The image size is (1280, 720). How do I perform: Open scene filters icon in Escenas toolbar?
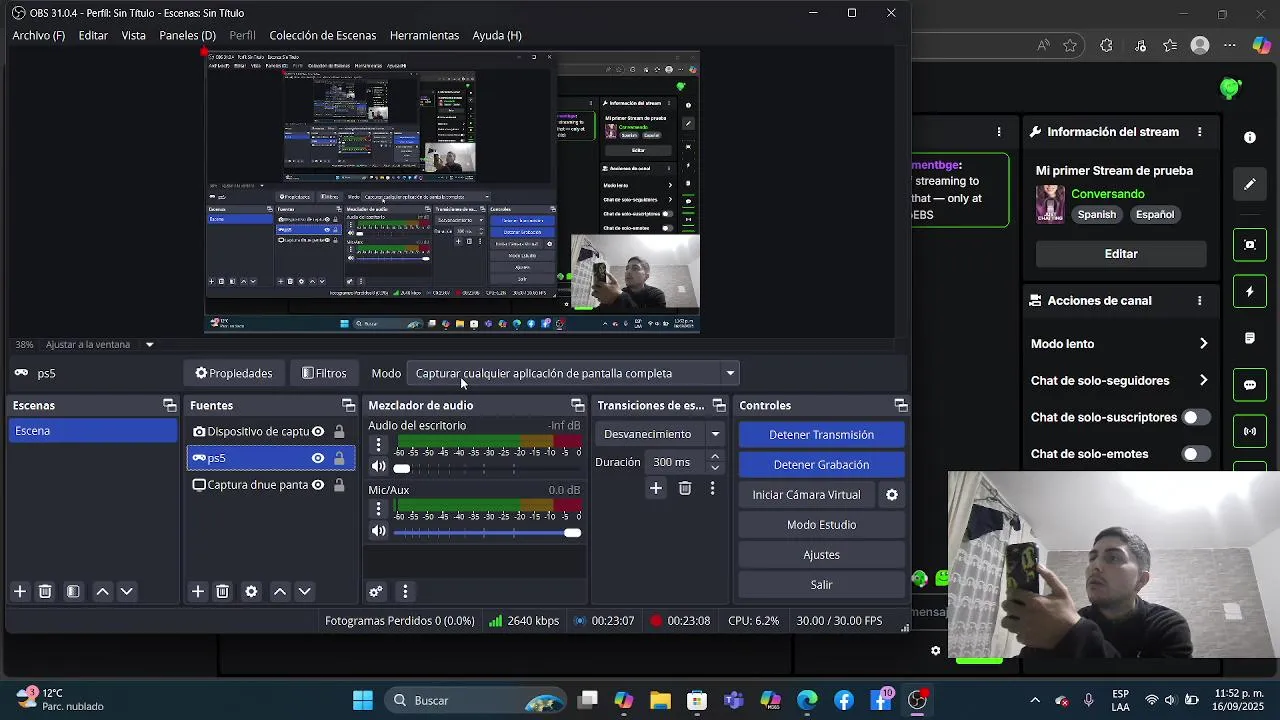tap(73, 591)
